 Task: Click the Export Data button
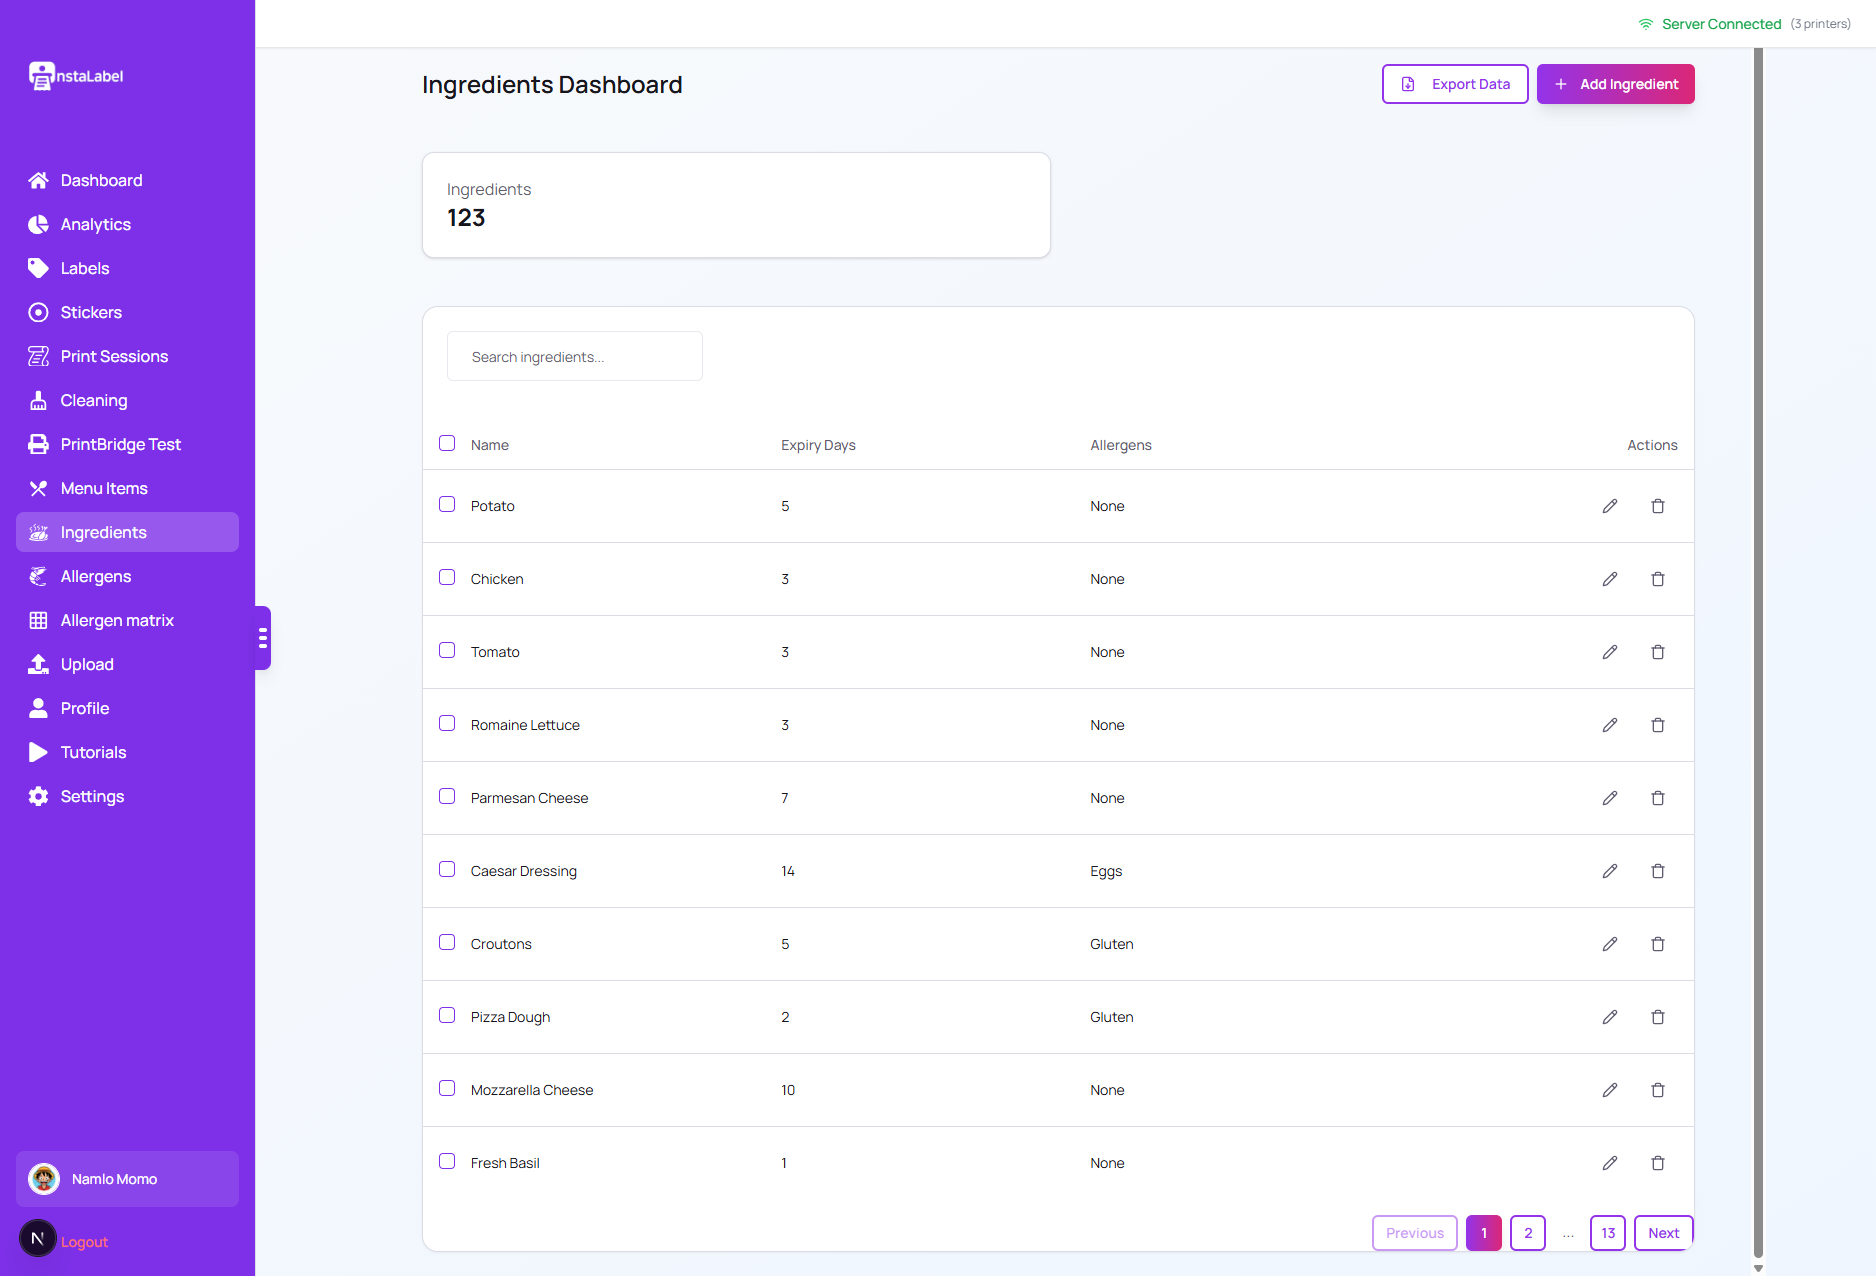(x=1455, y=84)
